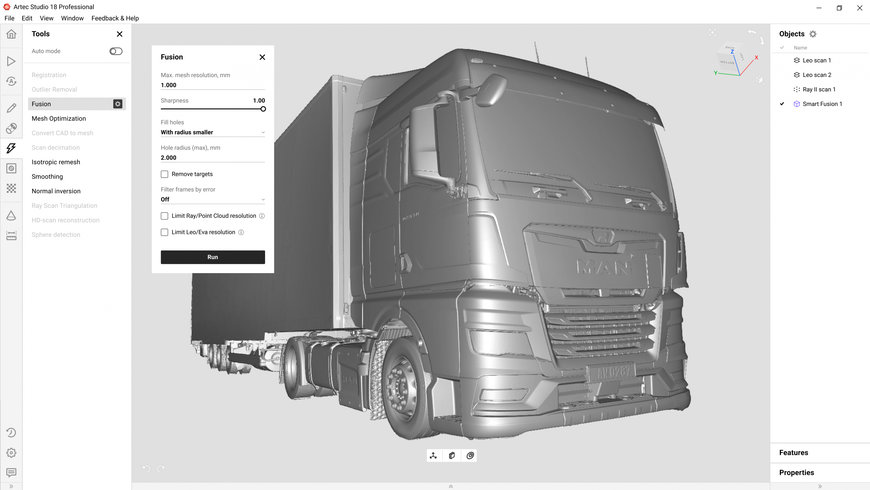Viewport: 870px width, 490px height.
Task: Click the coordinate axes viewport icon
Action: click(433, 456)
